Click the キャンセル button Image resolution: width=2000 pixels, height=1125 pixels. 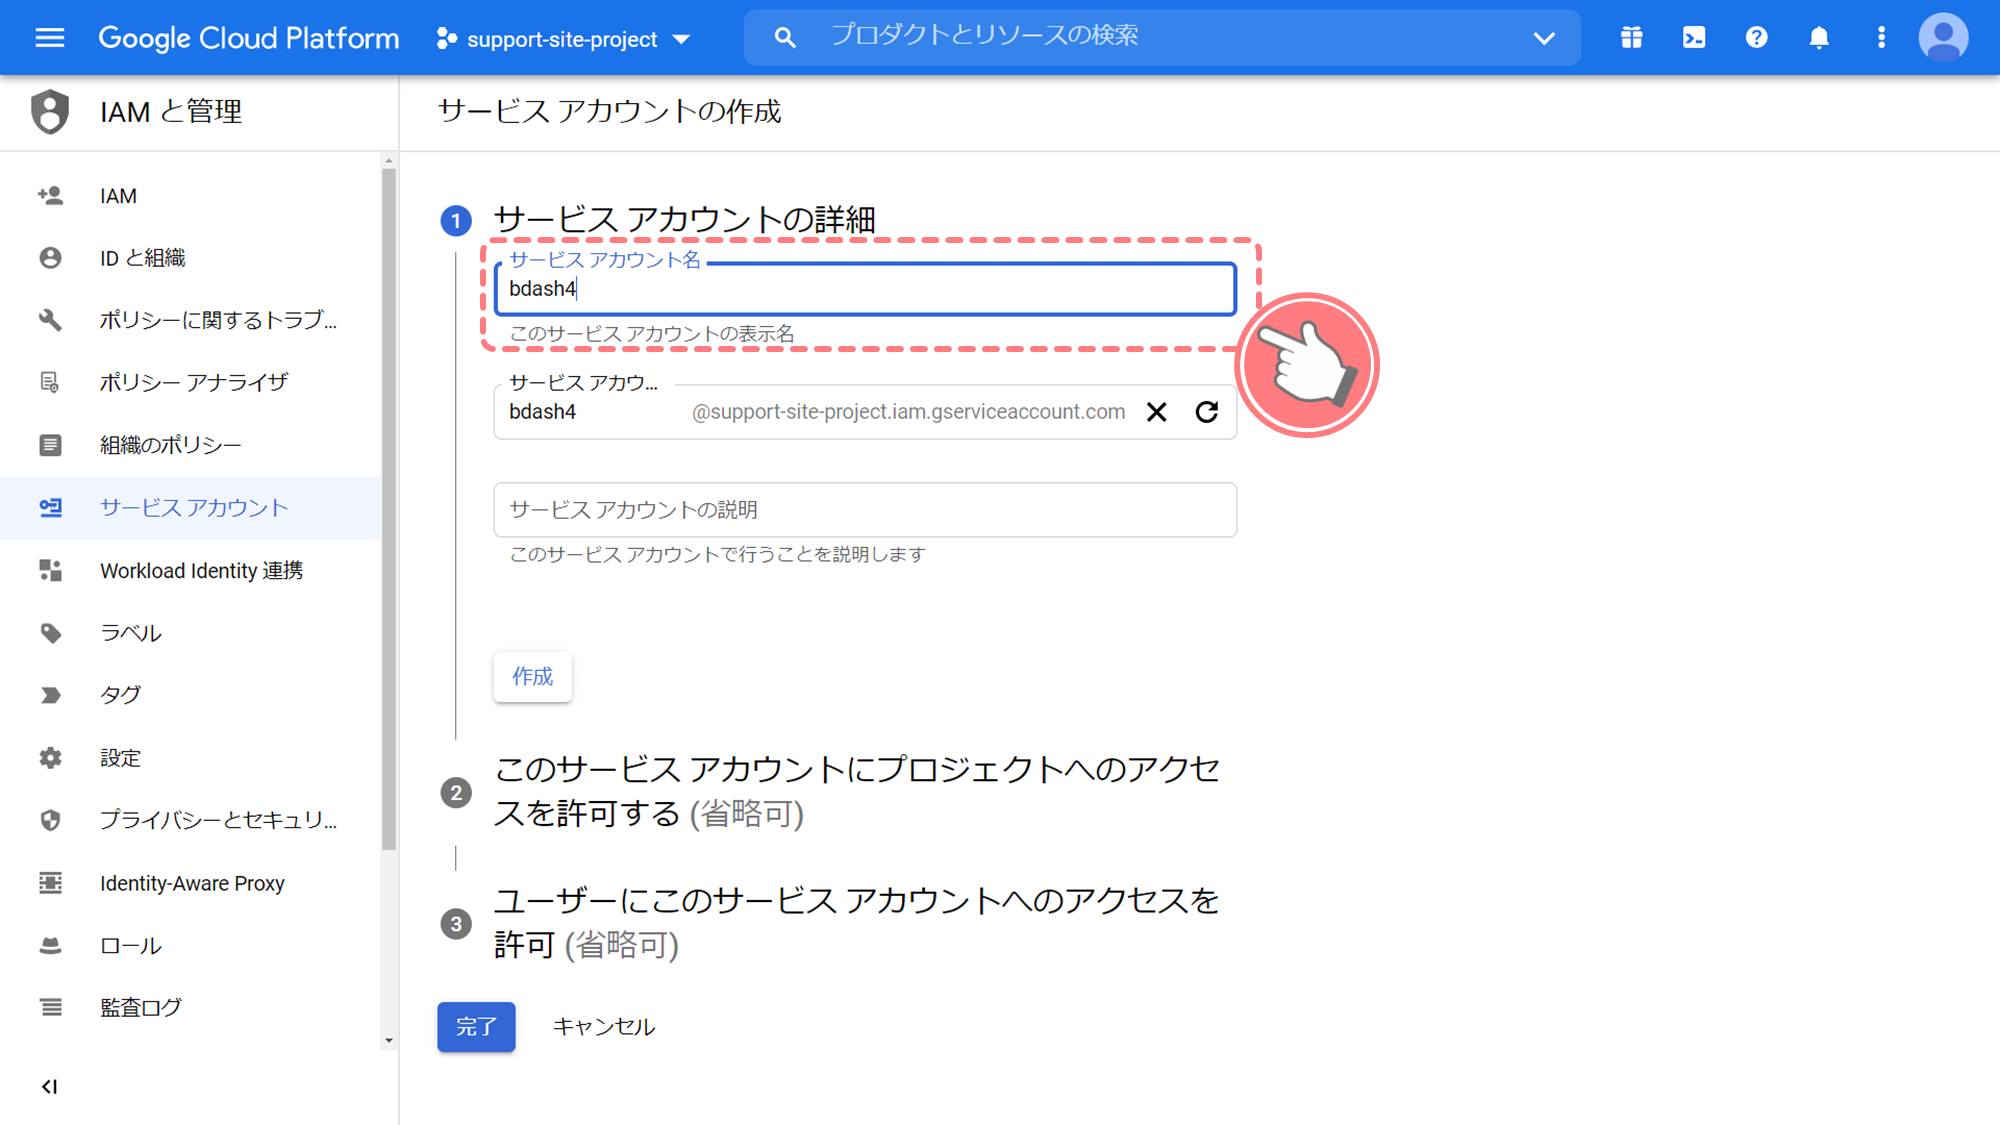(604, 1027)
